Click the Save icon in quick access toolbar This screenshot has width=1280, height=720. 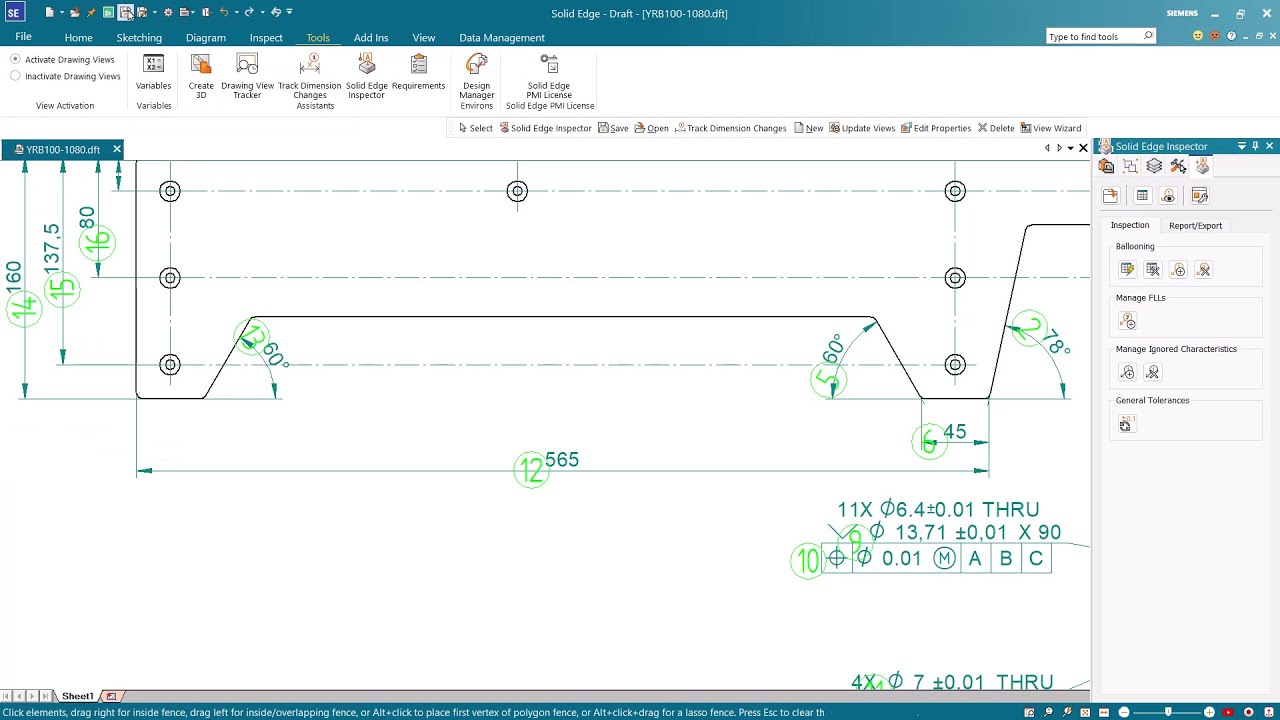tap(126, 12)
